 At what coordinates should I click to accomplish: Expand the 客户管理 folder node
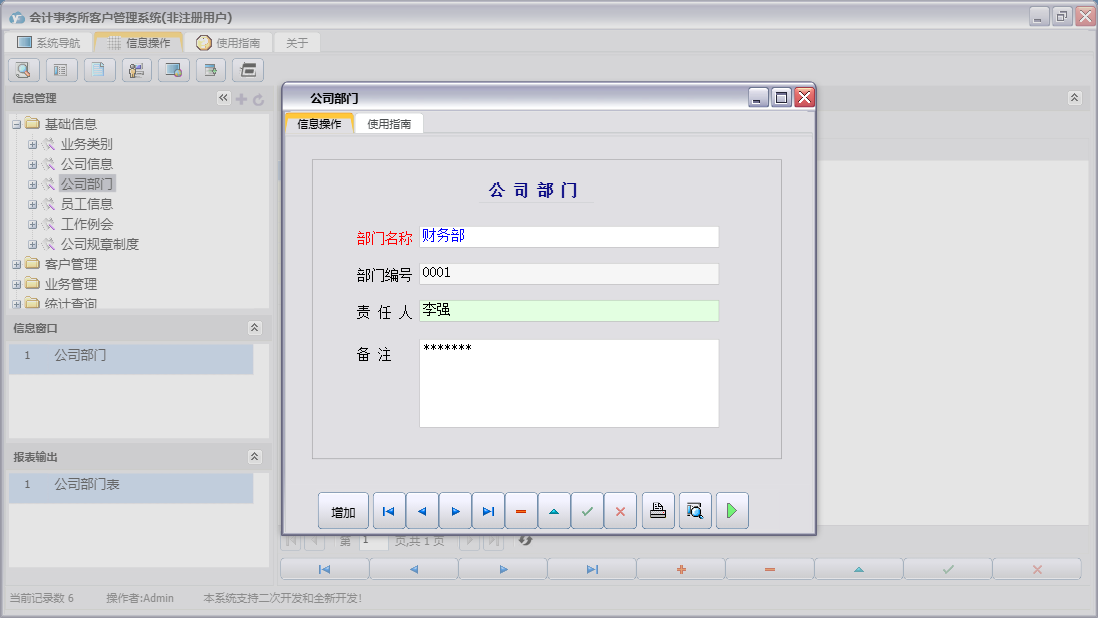point(16,264)
